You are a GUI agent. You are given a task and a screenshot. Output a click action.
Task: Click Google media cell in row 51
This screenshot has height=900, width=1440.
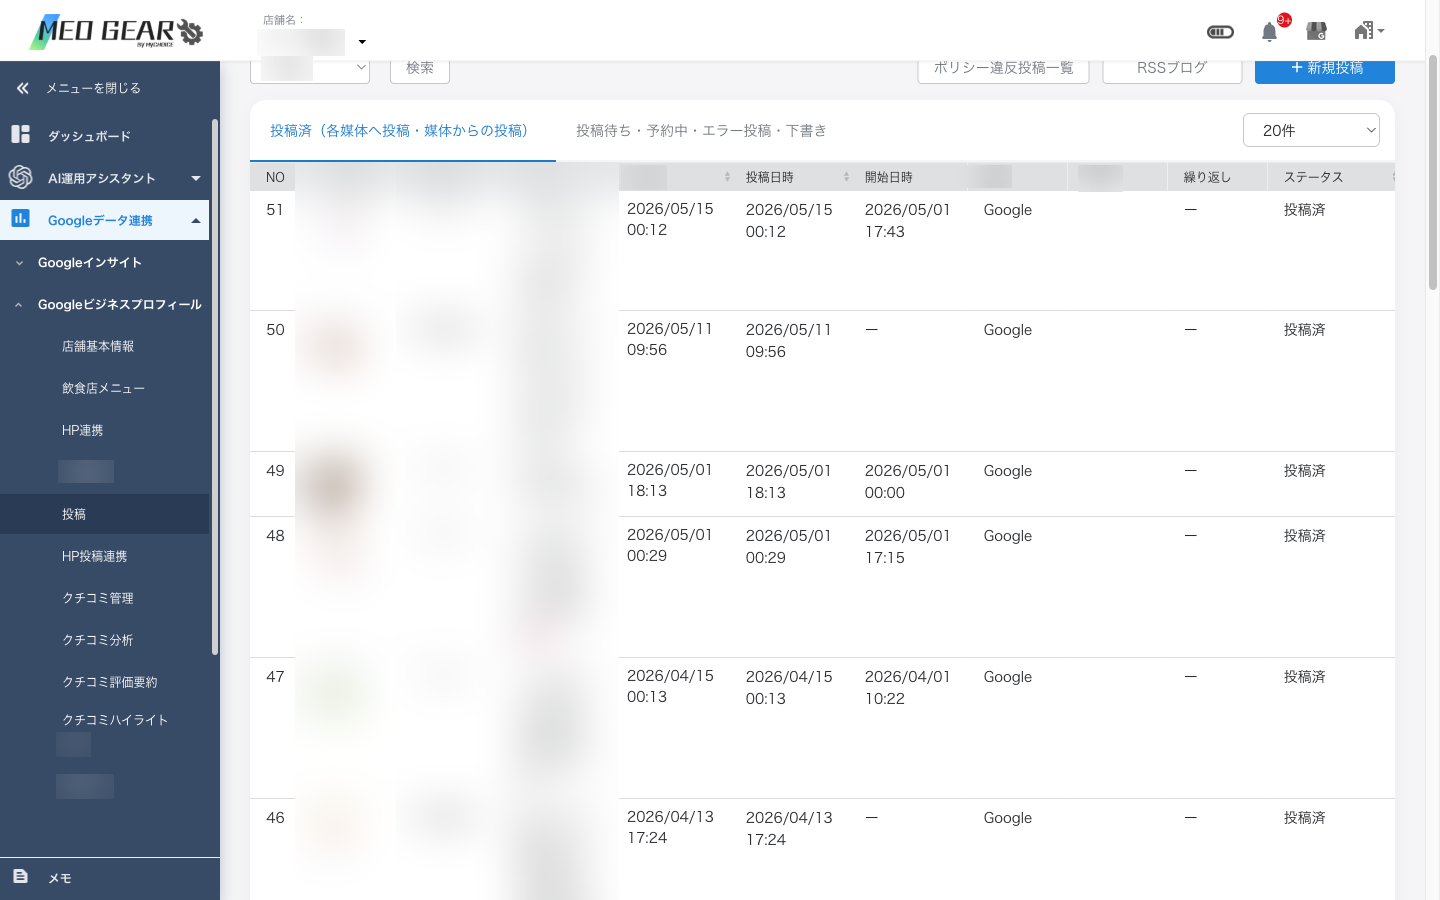coord(1007,210)
